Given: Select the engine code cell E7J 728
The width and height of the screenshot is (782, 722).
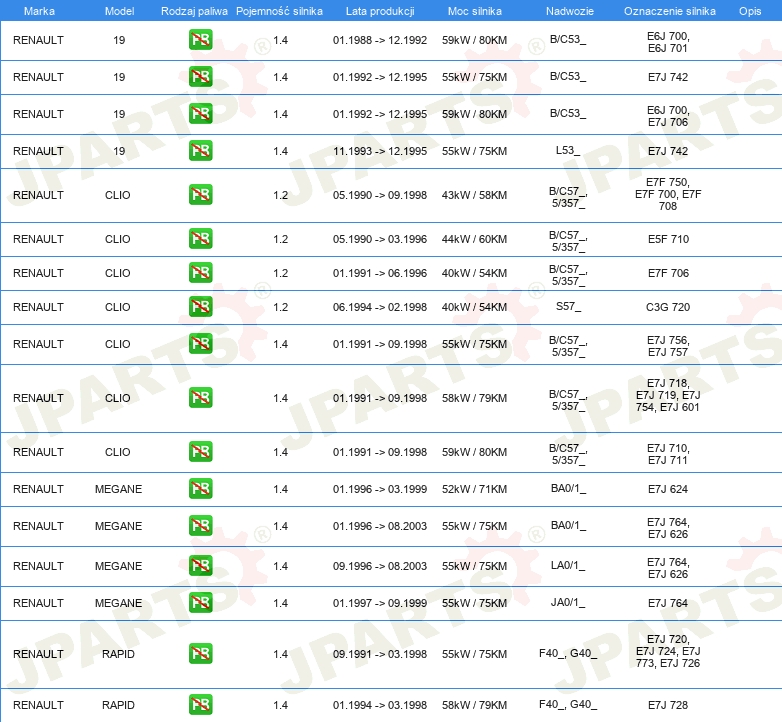Looking at the screenshot, I should [668, 705].
